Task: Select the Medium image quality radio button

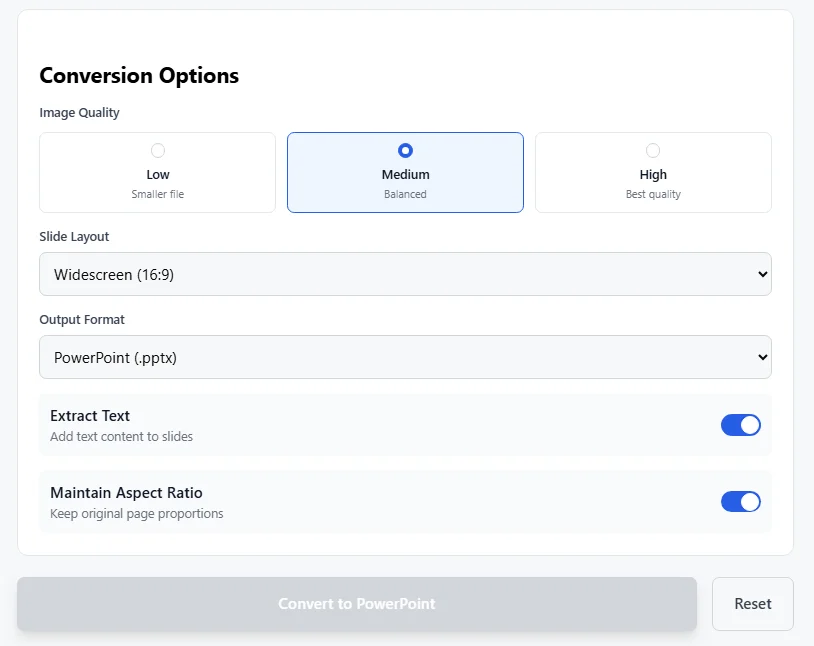Action: click(405, 151)
